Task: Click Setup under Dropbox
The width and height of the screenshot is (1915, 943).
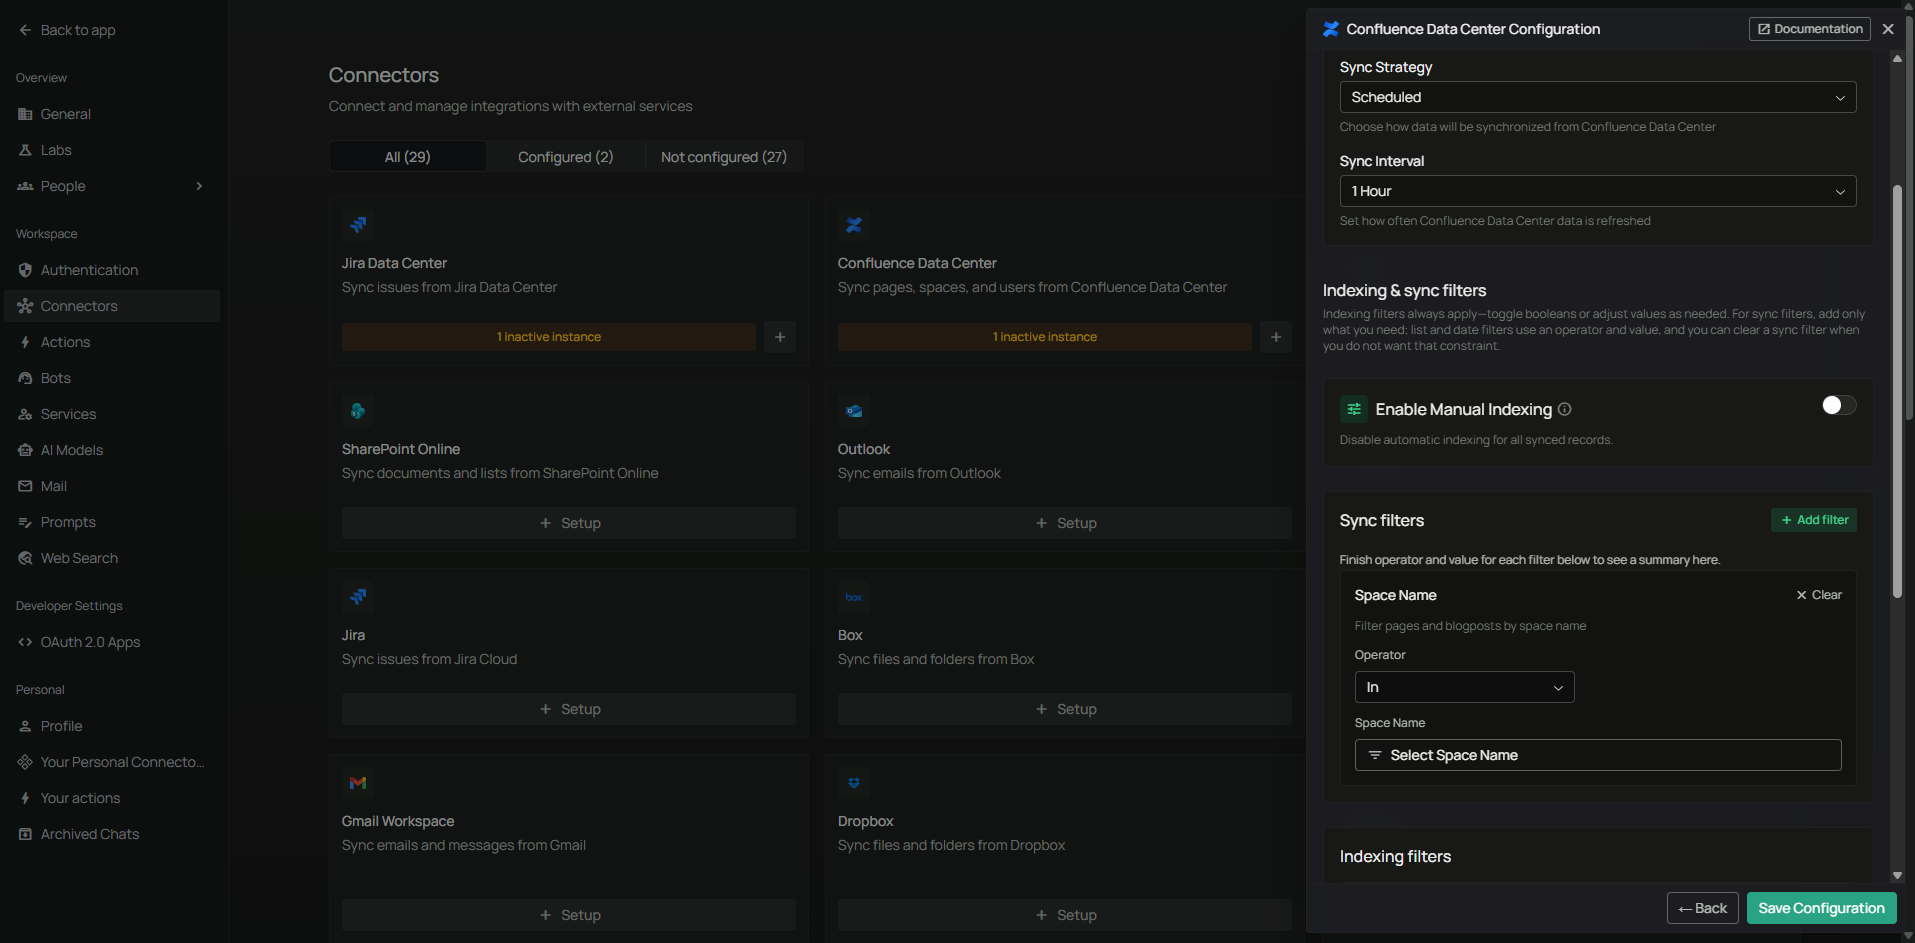Action: tap(1065, 915)
